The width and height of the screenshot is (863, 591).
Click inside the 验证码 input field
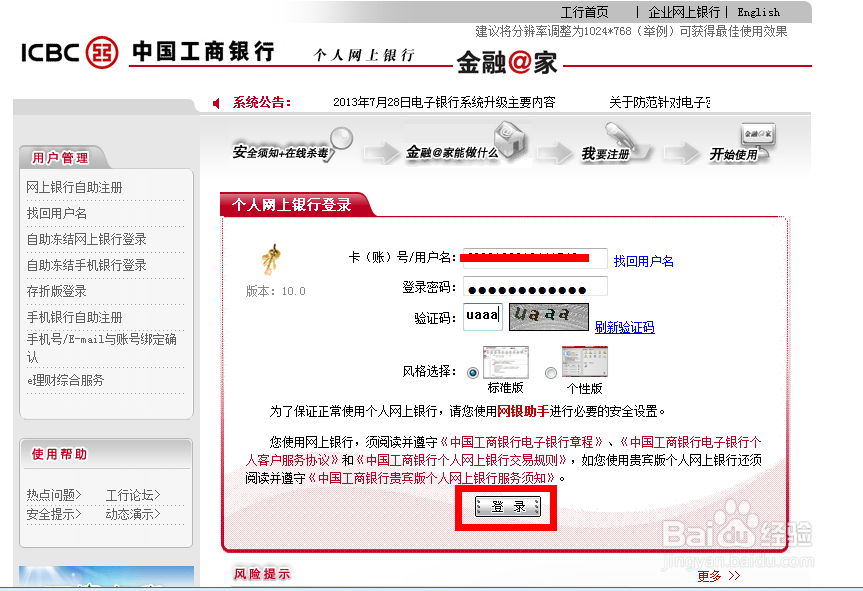point(482,315)
